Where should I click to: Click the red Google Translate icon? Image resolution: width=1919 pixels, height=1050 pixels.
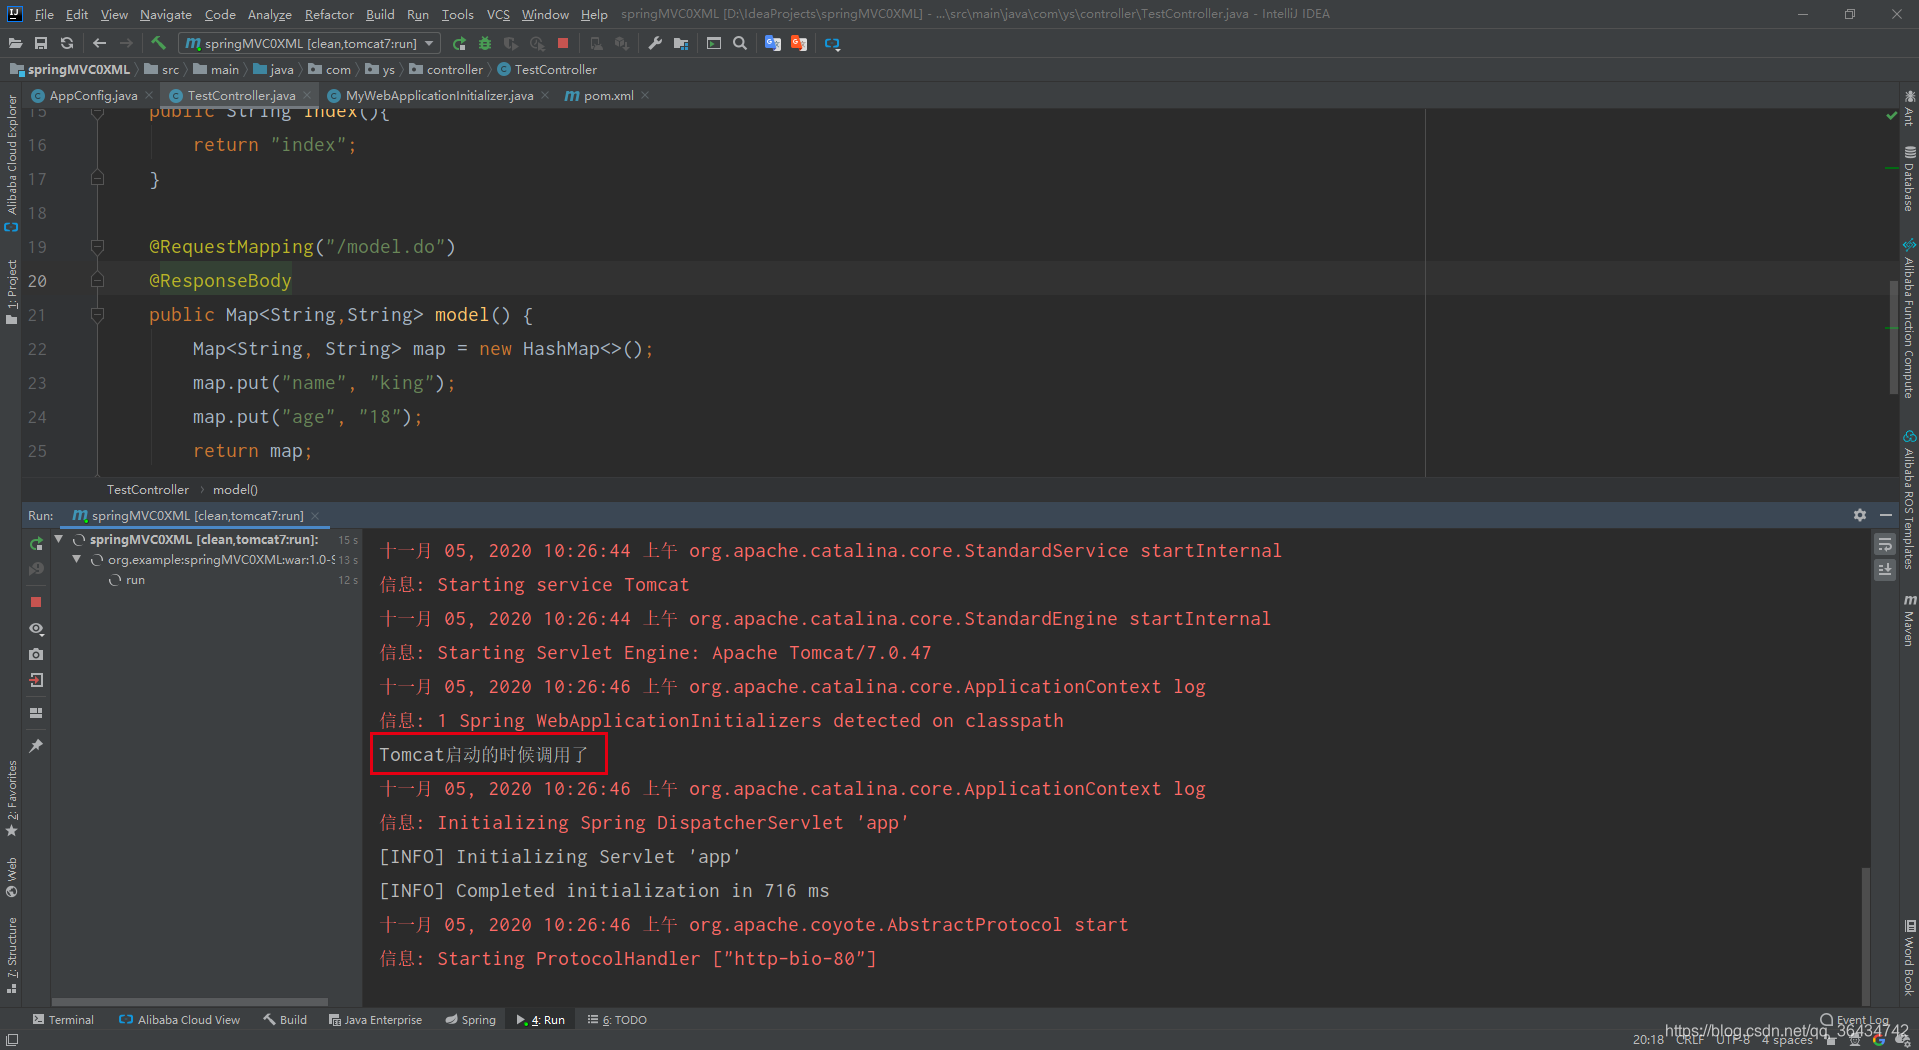click(x=799, y=43)
